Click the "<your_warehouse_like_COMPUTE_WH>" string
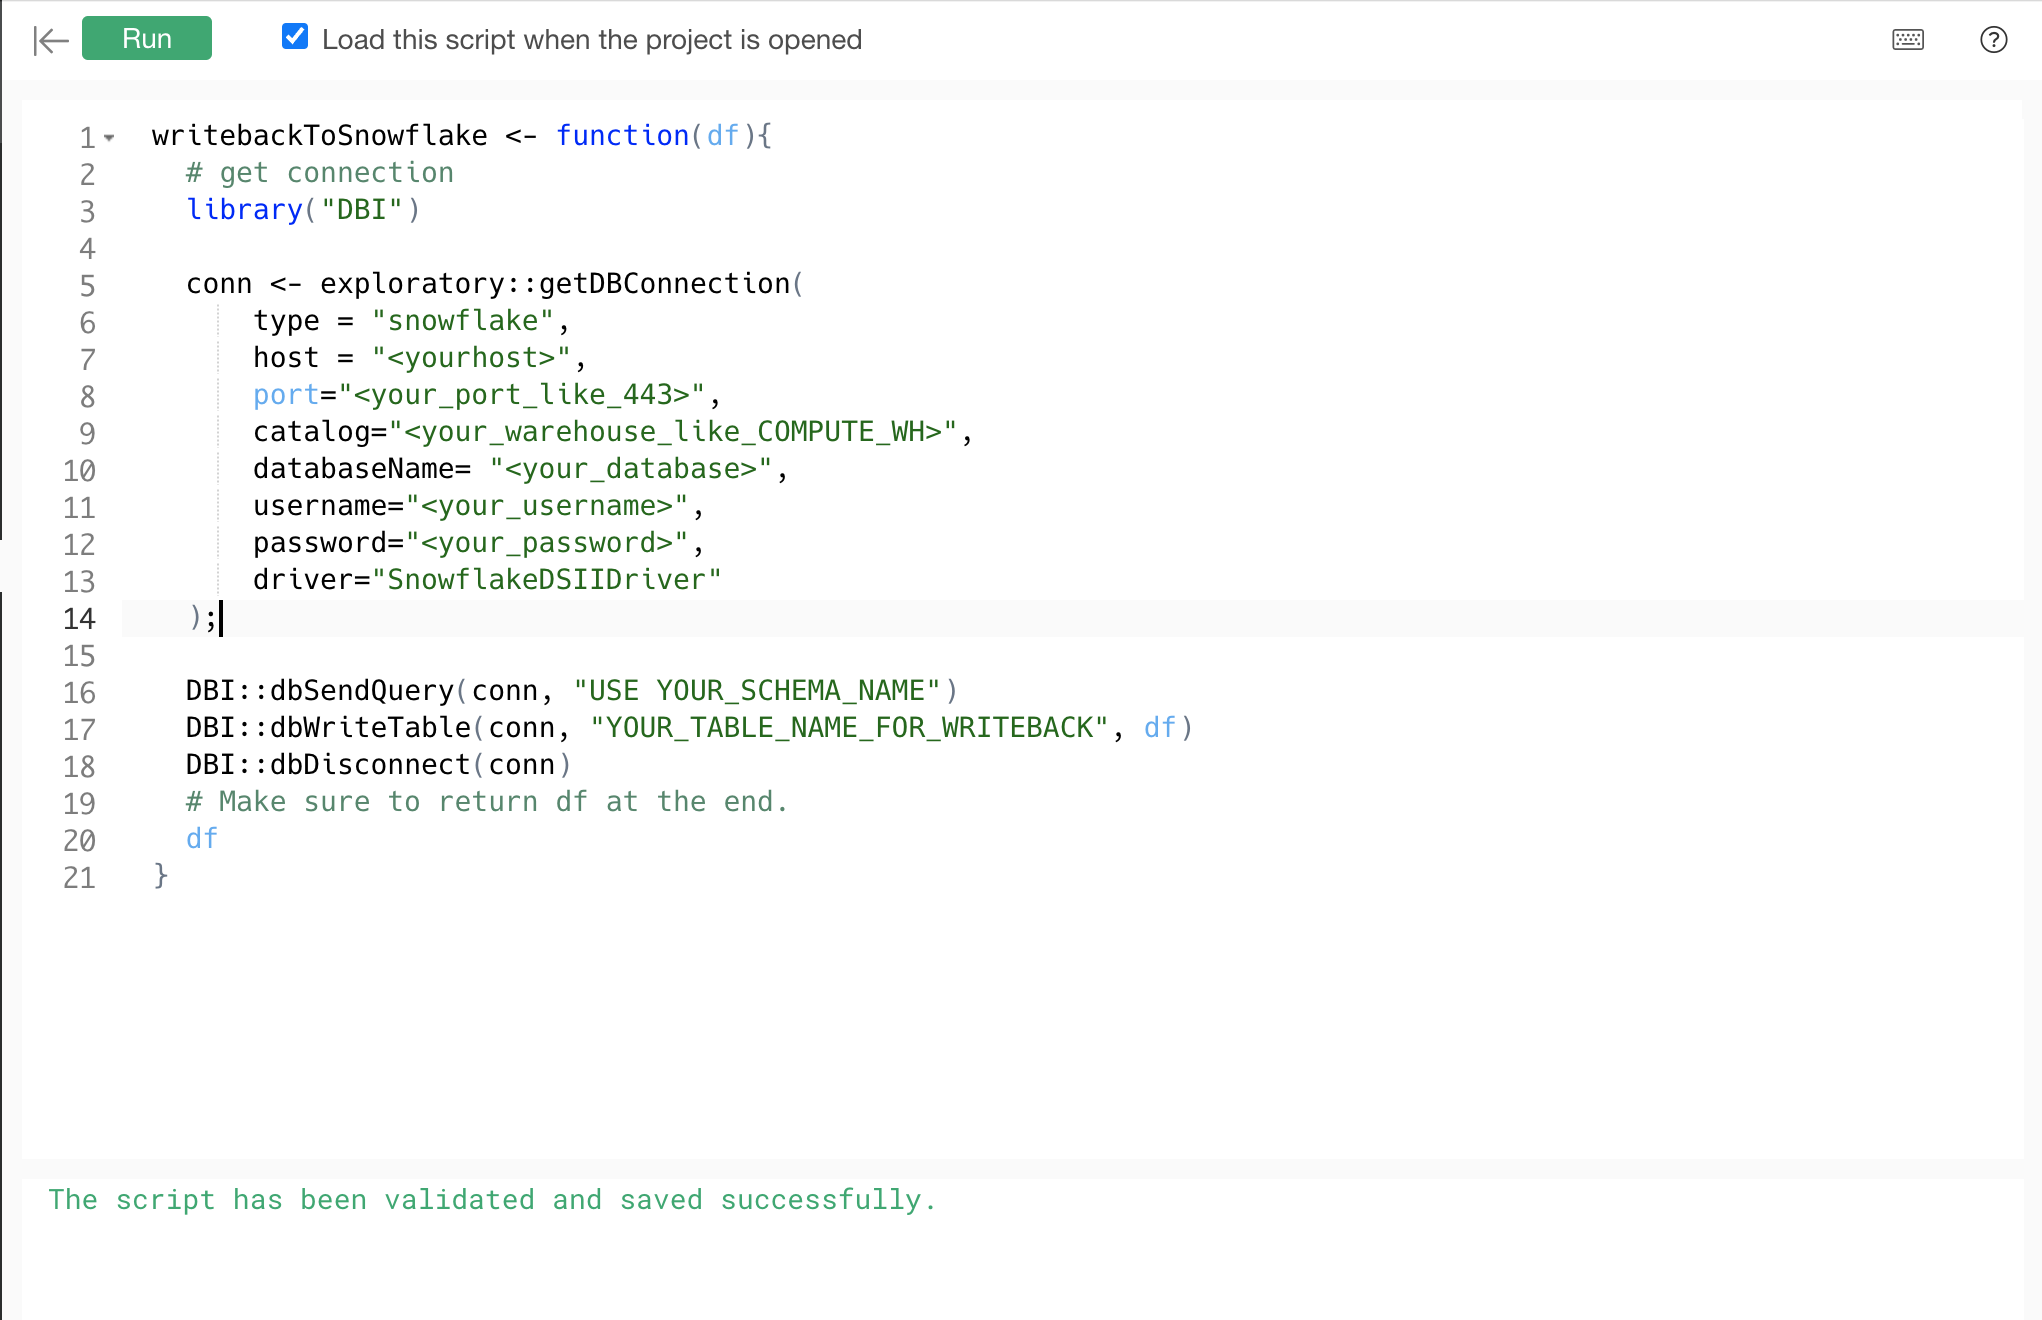The width and height of the screenshot is (2042, 1320). click(673, 432)
